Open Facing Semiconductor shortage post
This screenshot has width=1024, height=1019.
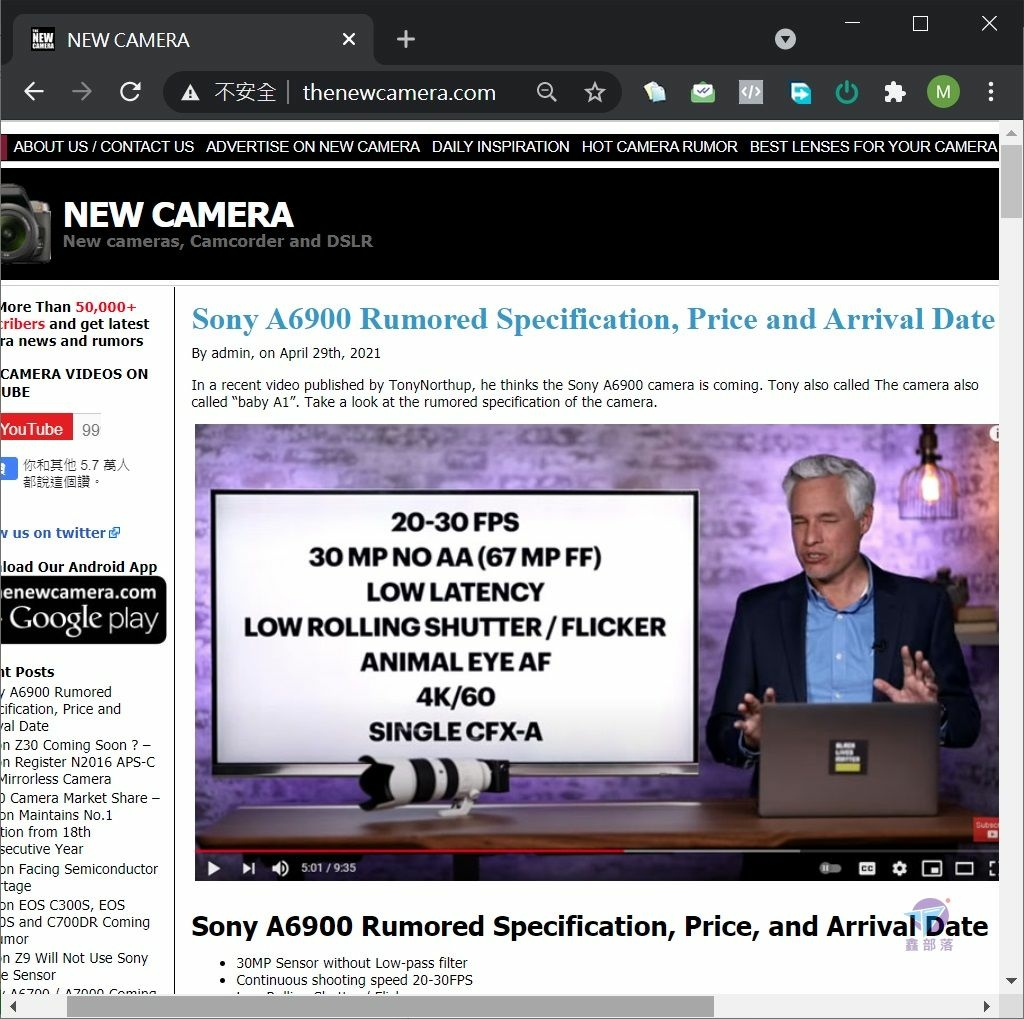click(x=79, y=877)
